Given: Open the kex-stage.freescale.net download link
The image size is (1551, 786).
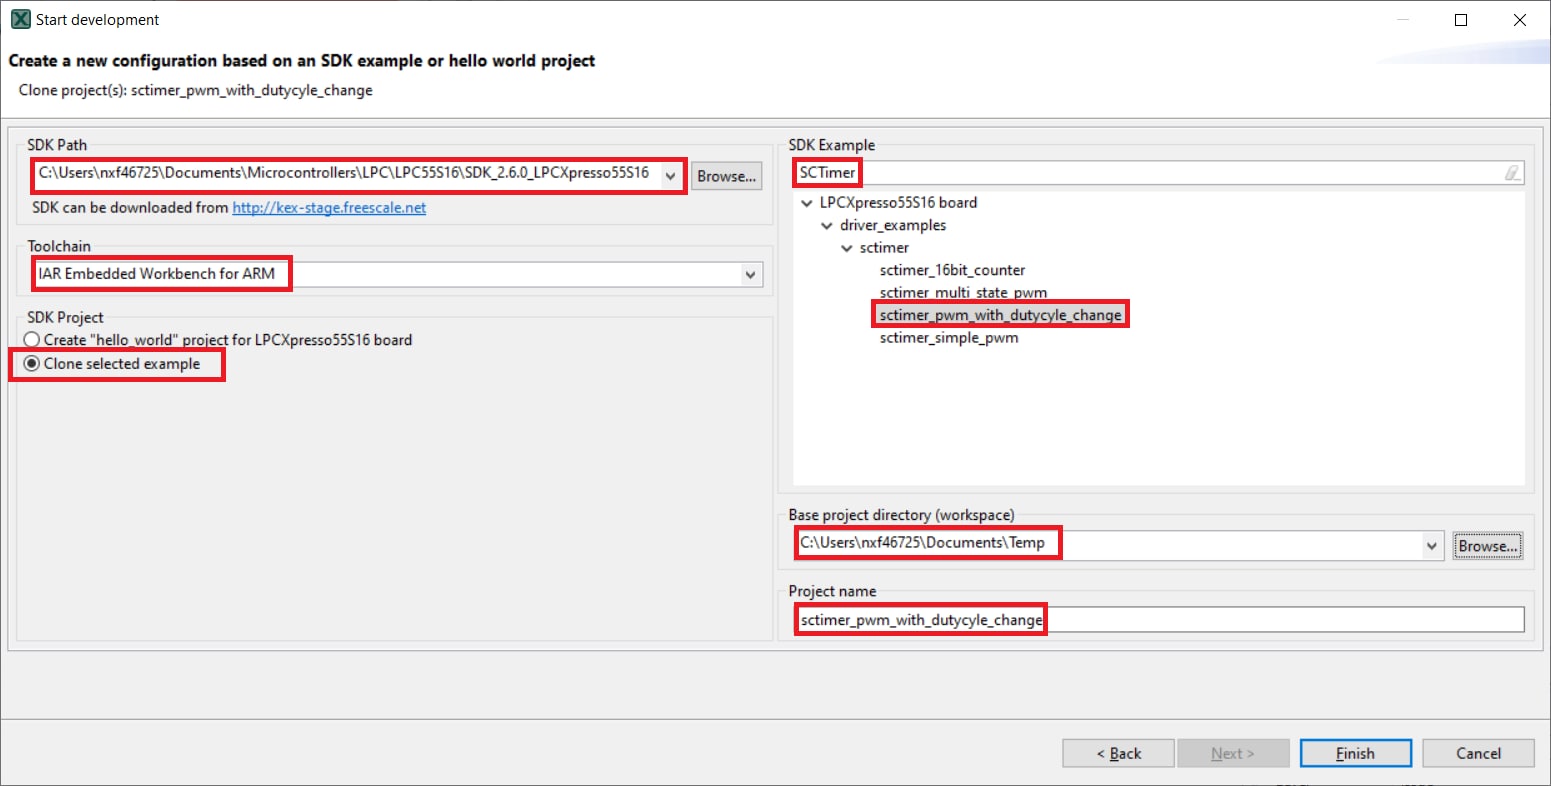Looking at the screenshot, I should [x=329, y=208].
